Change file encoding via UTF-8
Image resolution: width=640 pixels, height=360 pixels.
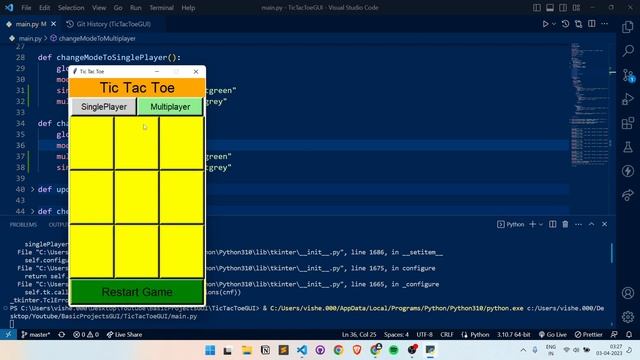(424, 334)
